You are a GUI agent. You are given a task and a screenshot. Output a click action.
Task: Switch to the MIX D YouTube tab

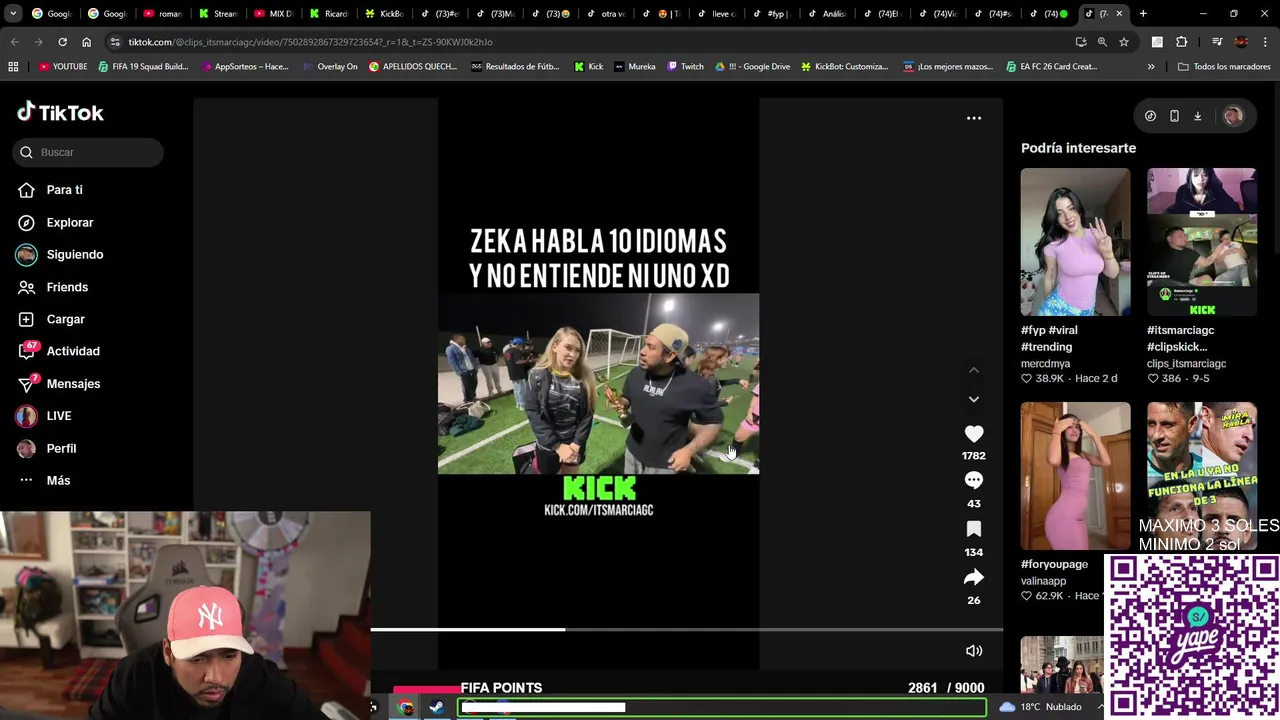coord(273,14)
